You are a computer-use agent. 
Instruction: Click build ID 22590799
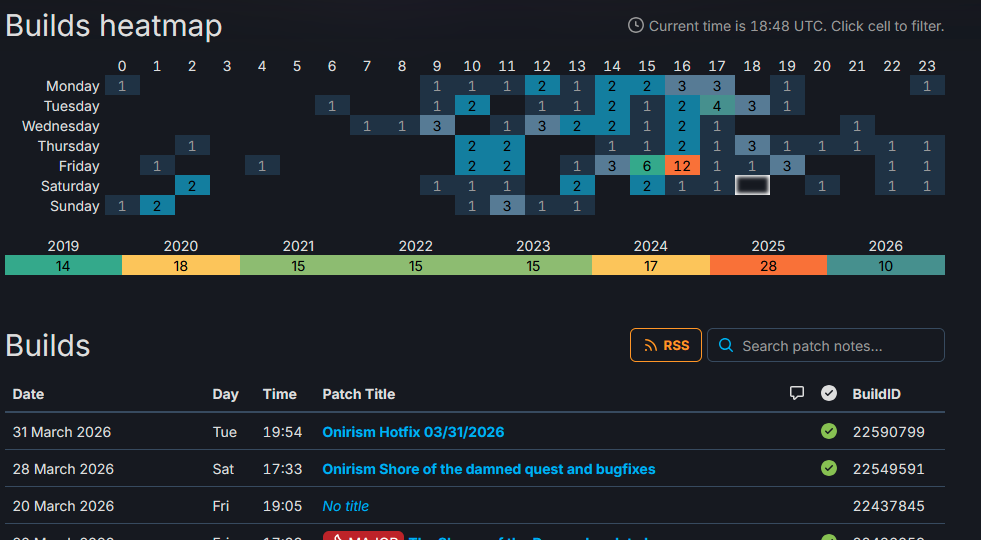click(888, 432)
